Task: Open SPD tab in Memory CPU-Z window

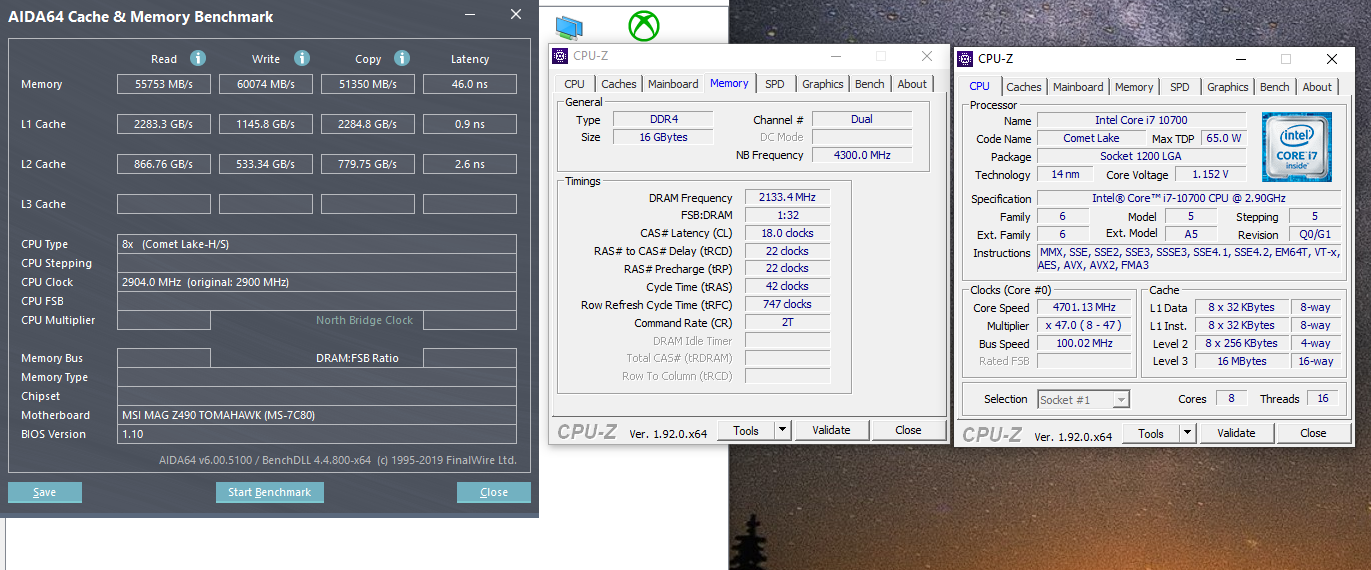Action: tap(775, 84)
